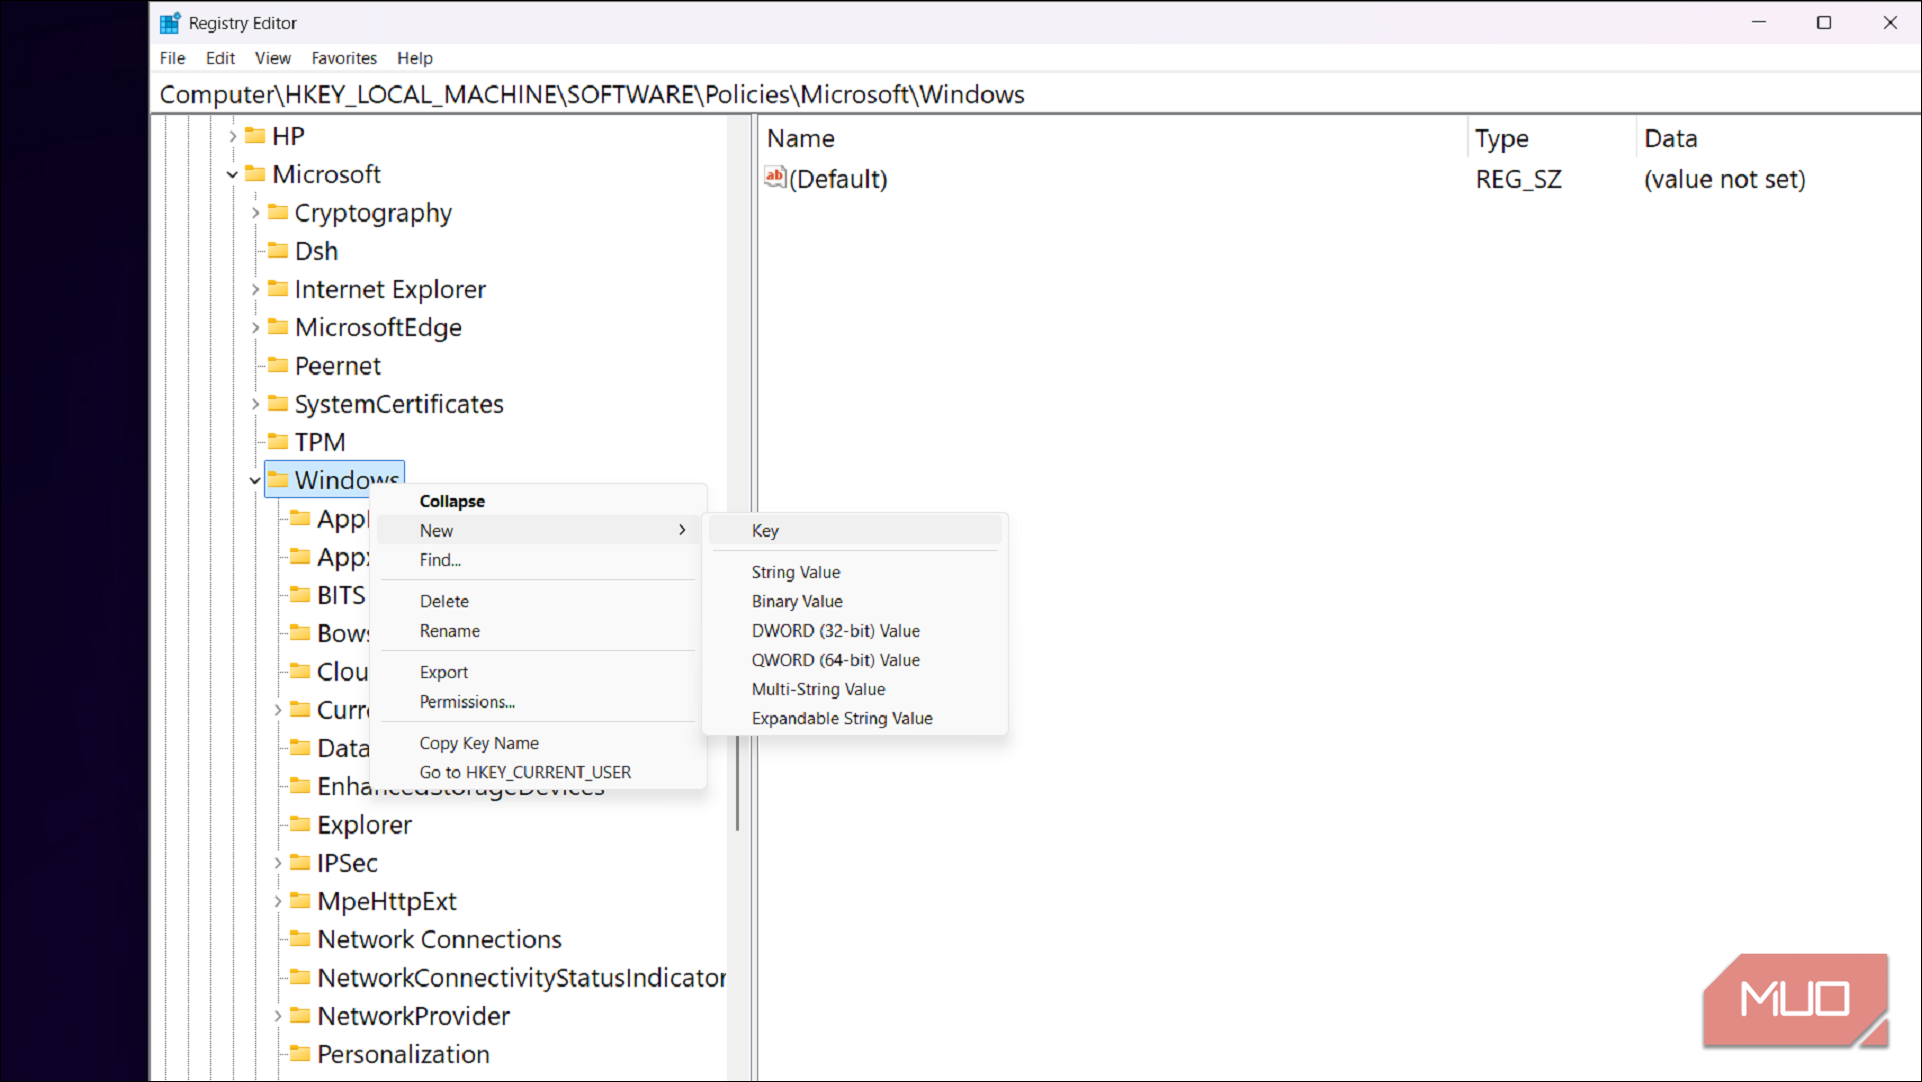This screenshot has width=1922, height=1082.
Task: Click the Explorer folder icon
Action: coord(300,824)
